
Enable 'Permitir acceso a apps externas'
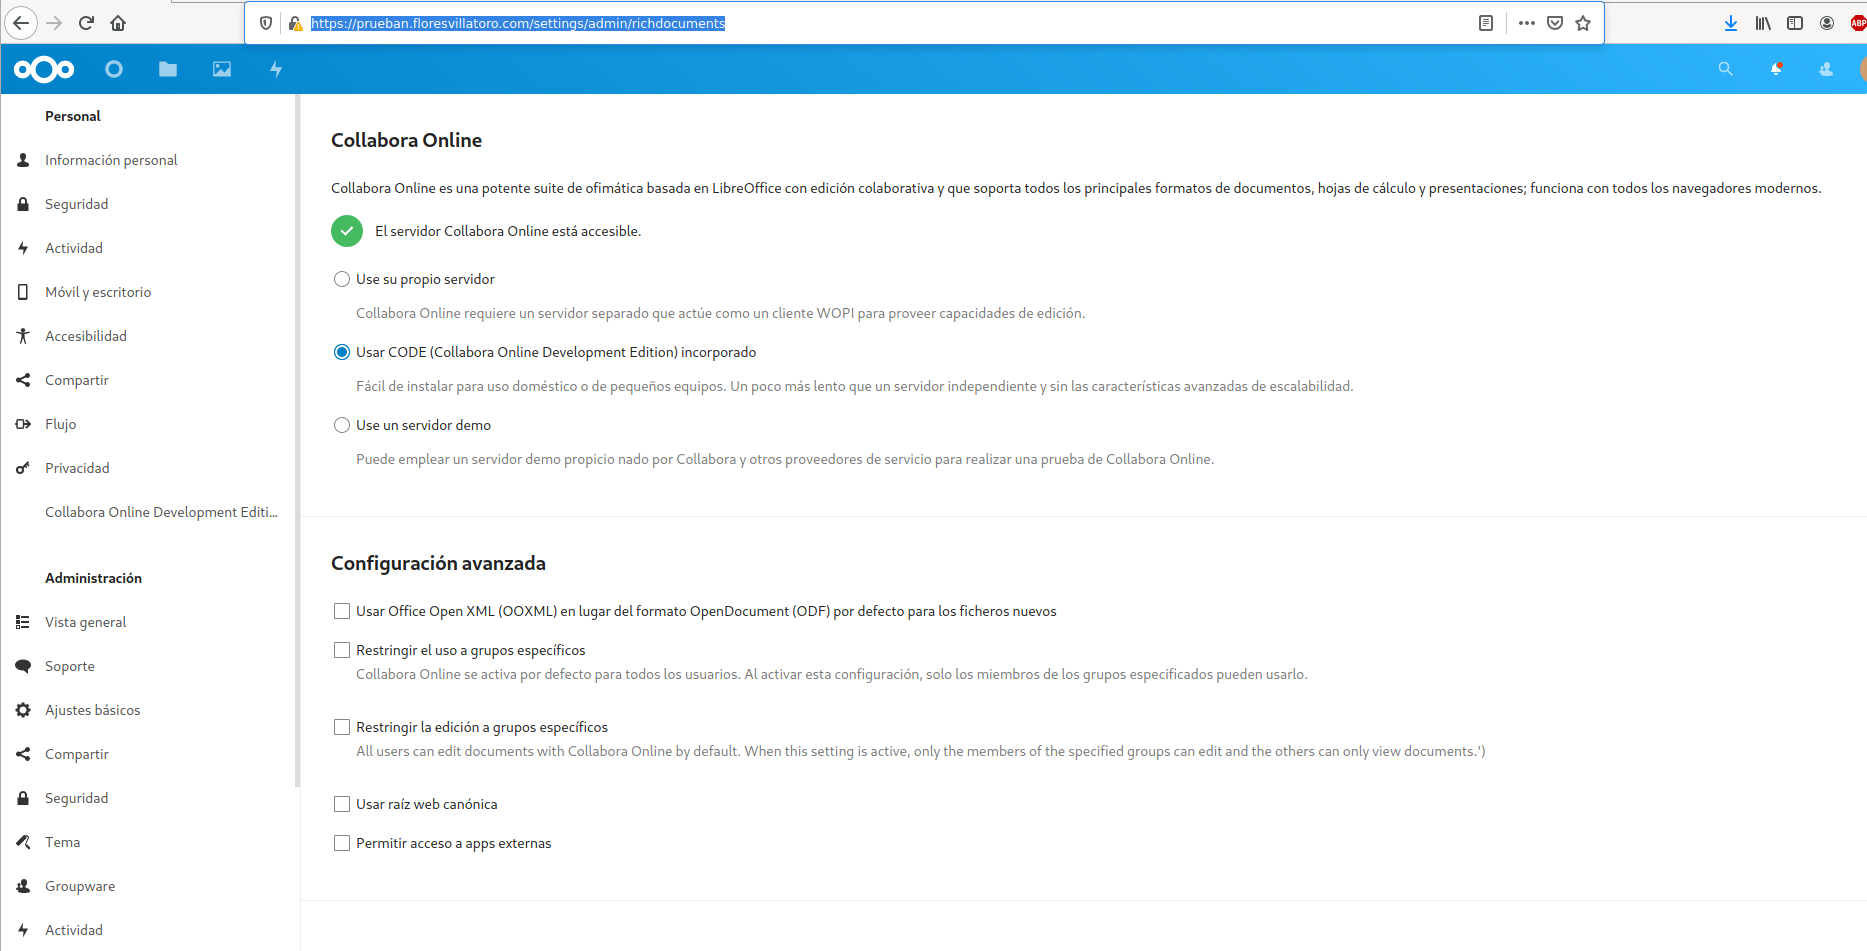pyautogui.click(x=342, y=843)
